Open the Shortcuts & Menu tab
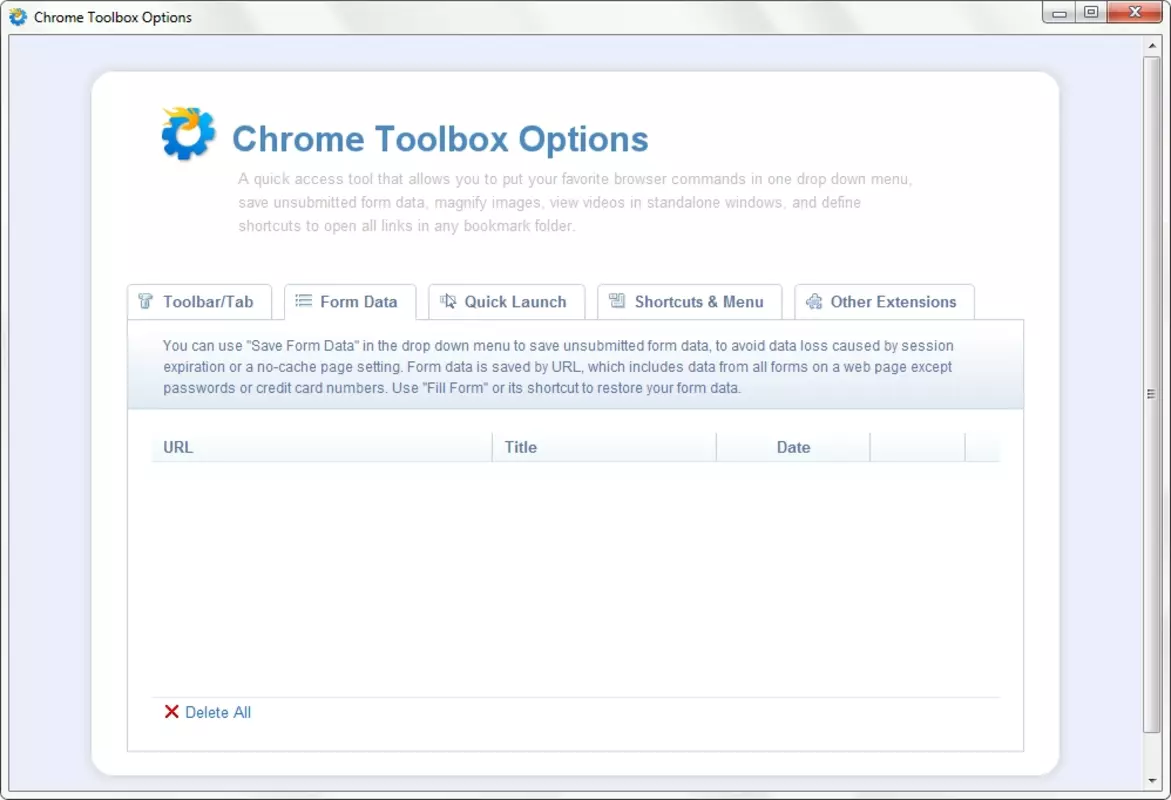 click(x=689, y=302)
